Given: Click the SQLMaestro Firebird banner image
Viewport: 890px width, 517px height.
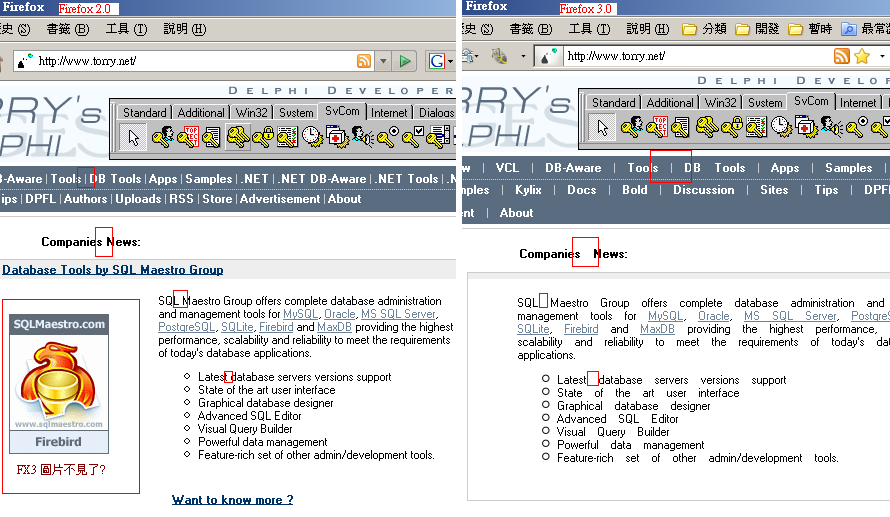Looking at the screenshot, I should coord(59,385).
